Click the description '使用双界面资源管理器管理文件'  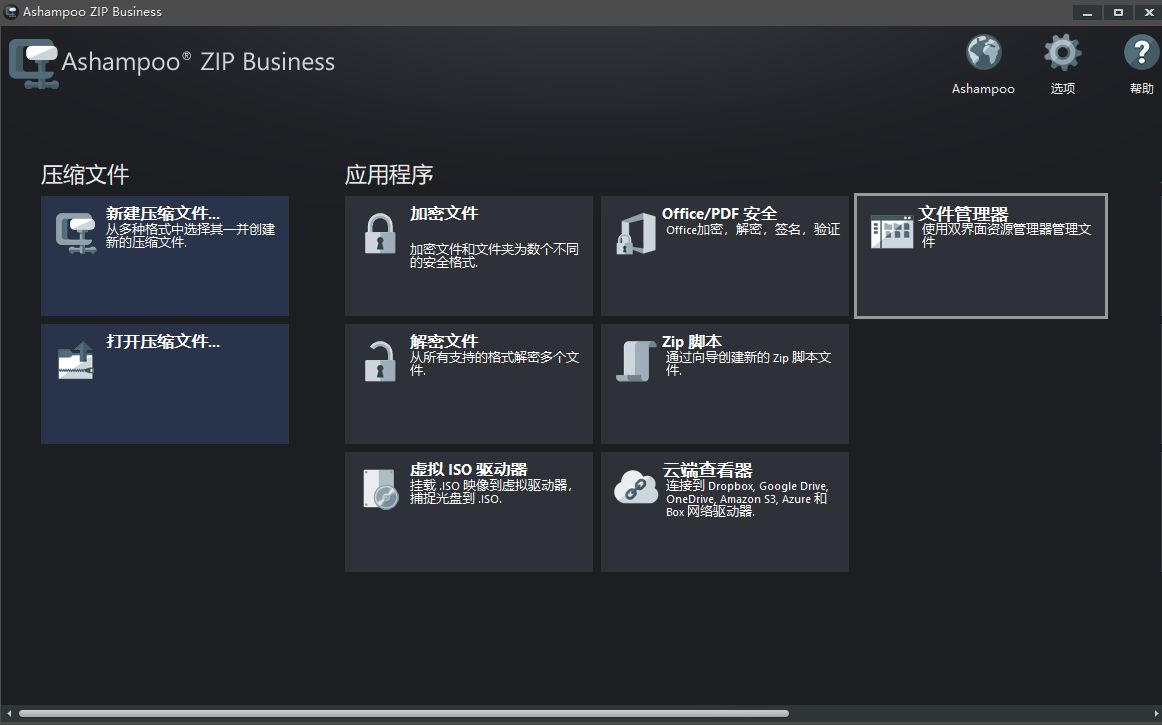(x=1006, y=236)
